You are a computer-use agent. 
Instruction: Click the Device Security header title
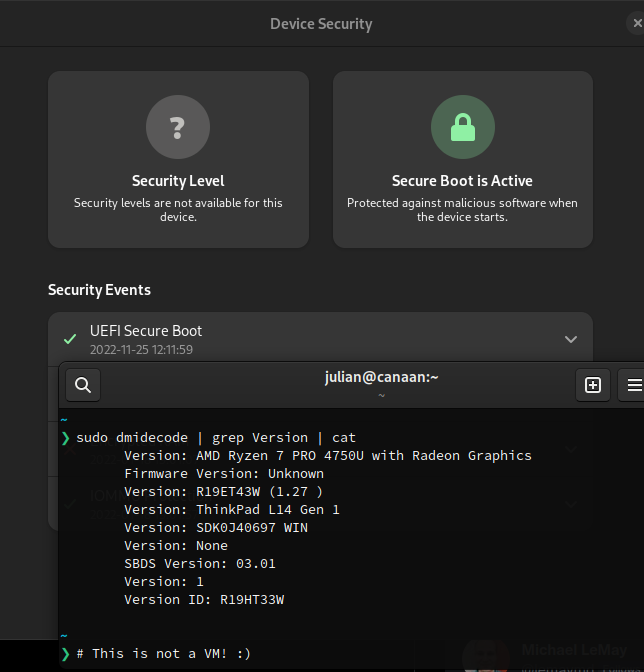click(321, 24)
